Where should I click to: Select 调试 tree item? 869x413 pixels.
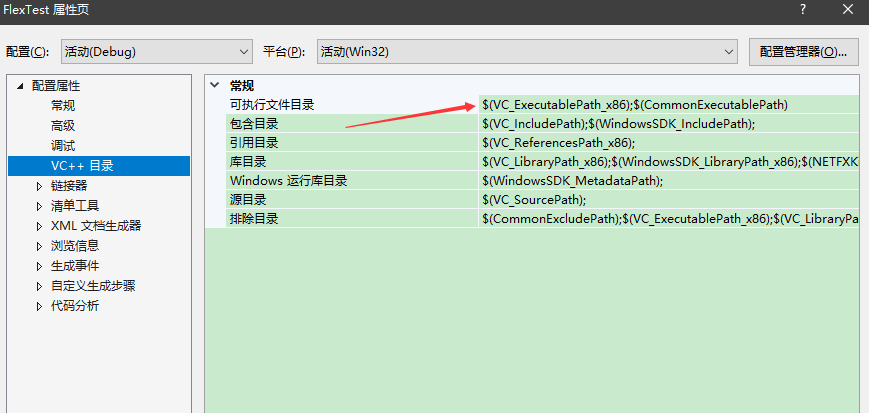click(x=63, y=146)
